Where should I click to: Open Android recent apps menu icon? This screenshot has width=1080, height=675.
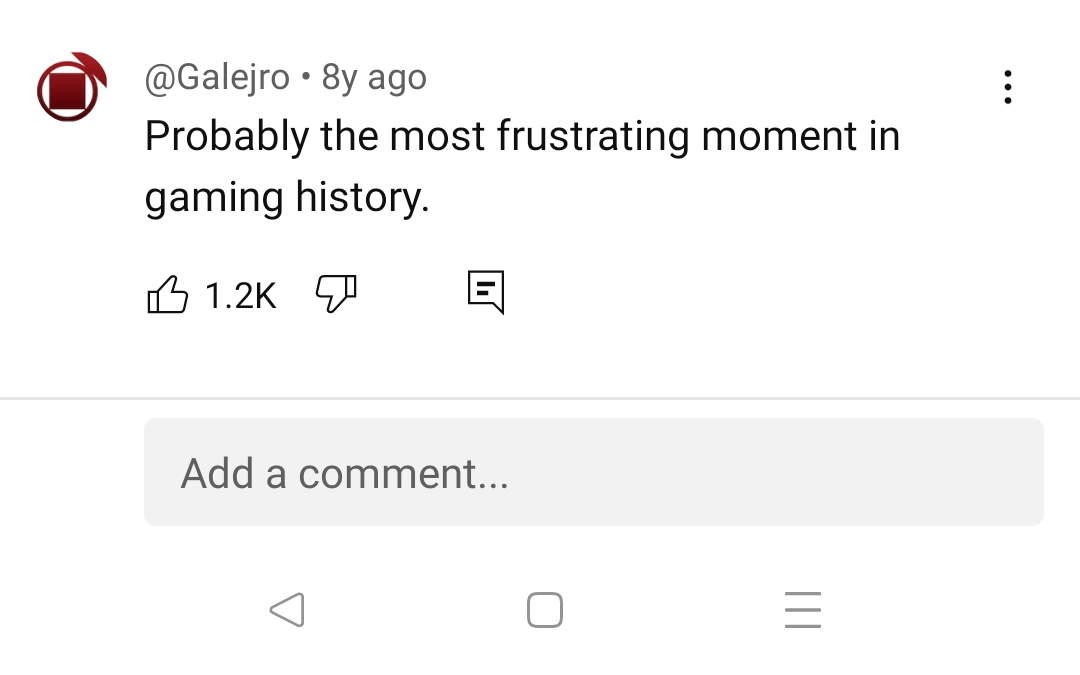[x=802, y=609]
